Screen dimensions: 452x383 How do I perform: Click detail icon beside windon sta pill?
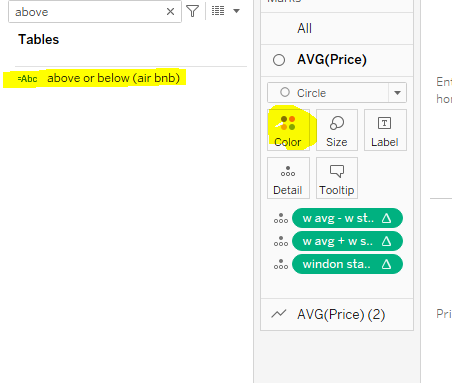[x=281, y=264]
